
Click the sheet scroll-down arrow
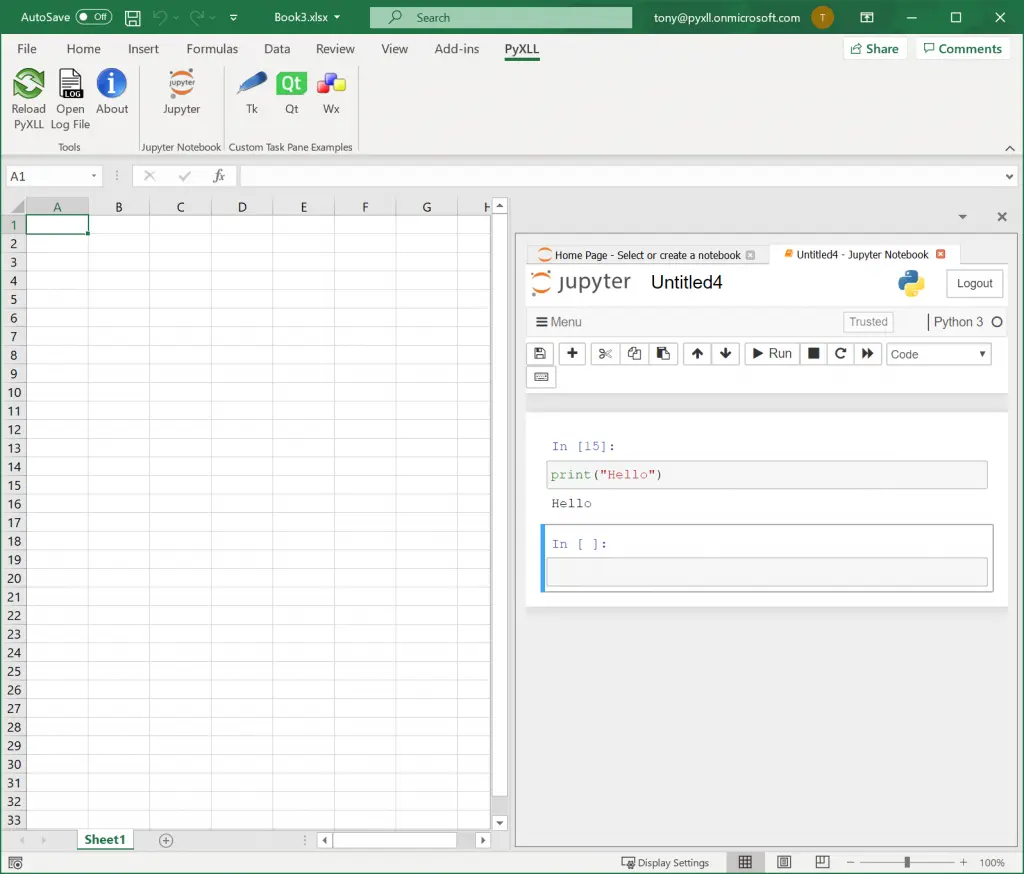pyautogui.click(x=500, y=823)
